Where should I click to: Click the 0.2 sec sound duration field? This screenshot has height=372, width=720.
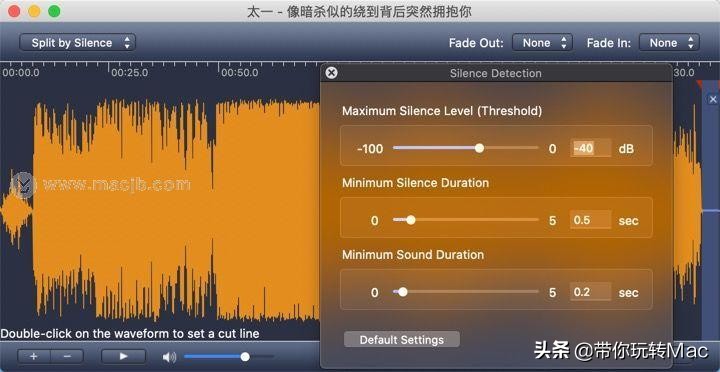point(591,292)
